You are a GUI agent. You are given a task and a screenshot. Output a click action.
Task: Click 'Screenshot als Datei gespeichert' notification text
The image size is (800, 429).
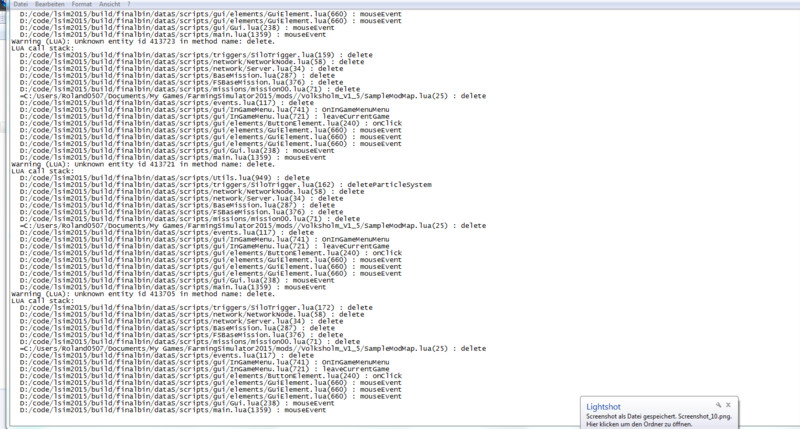659,416
